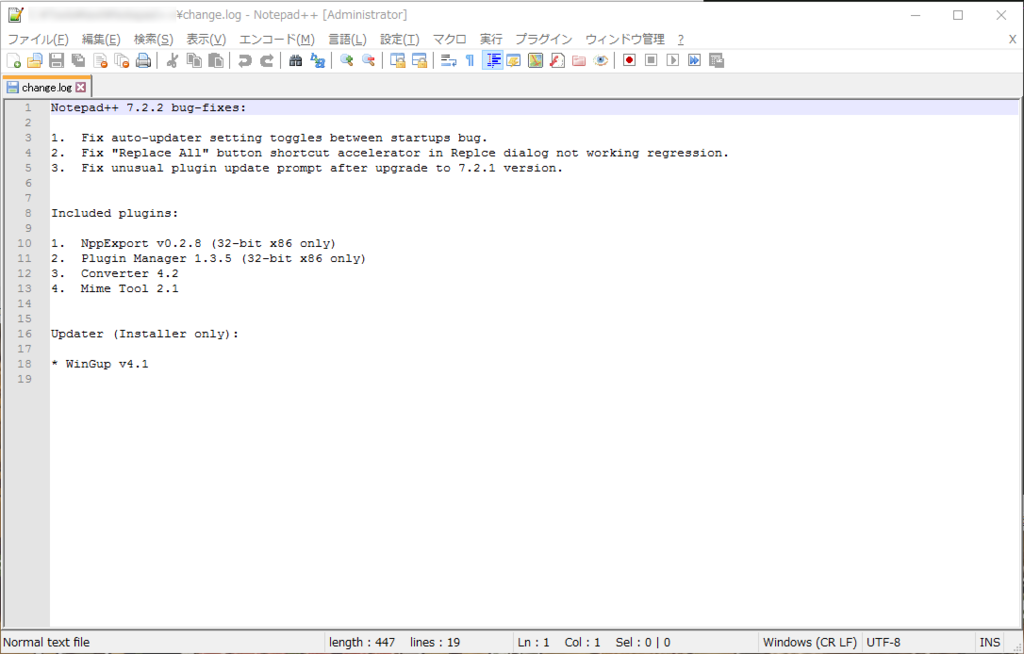1024x654 pixels.
Task: Click the INS insert mode indicator
Action: 989,642
